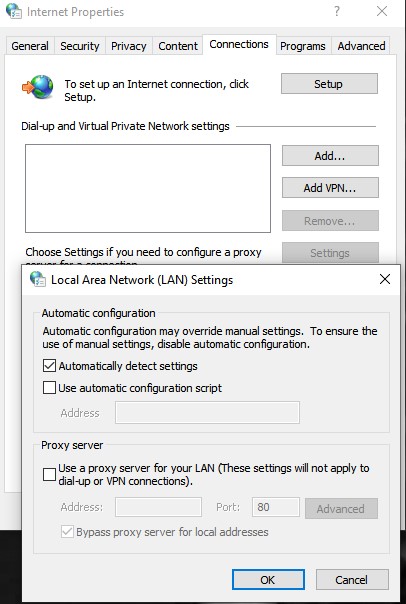Open the Security tab
406x604 pixels.
pos(80,46)
